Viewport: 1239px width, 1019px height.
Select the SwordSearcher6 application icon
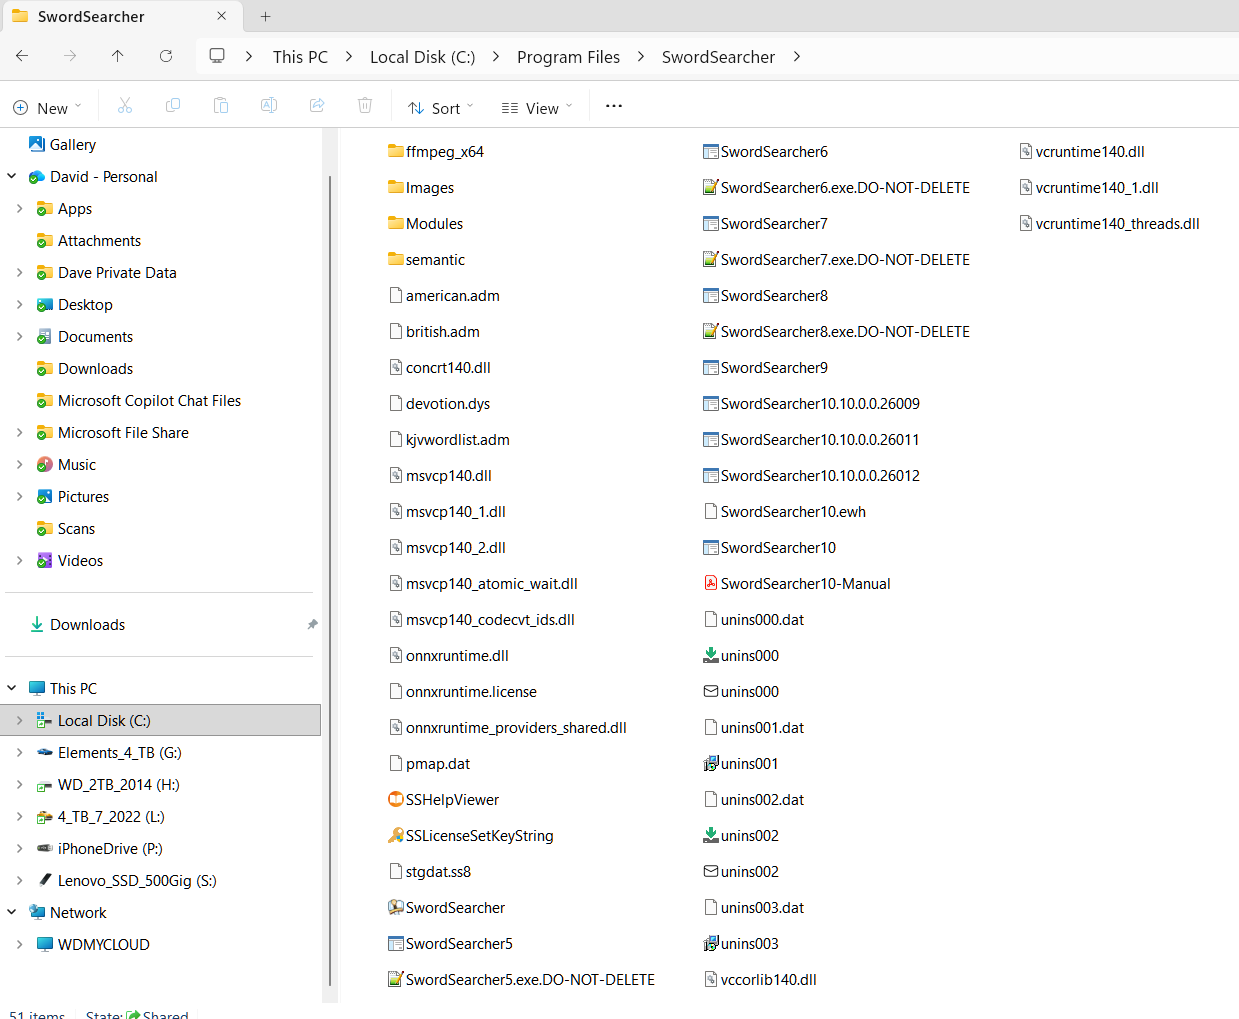click(711, 151)
